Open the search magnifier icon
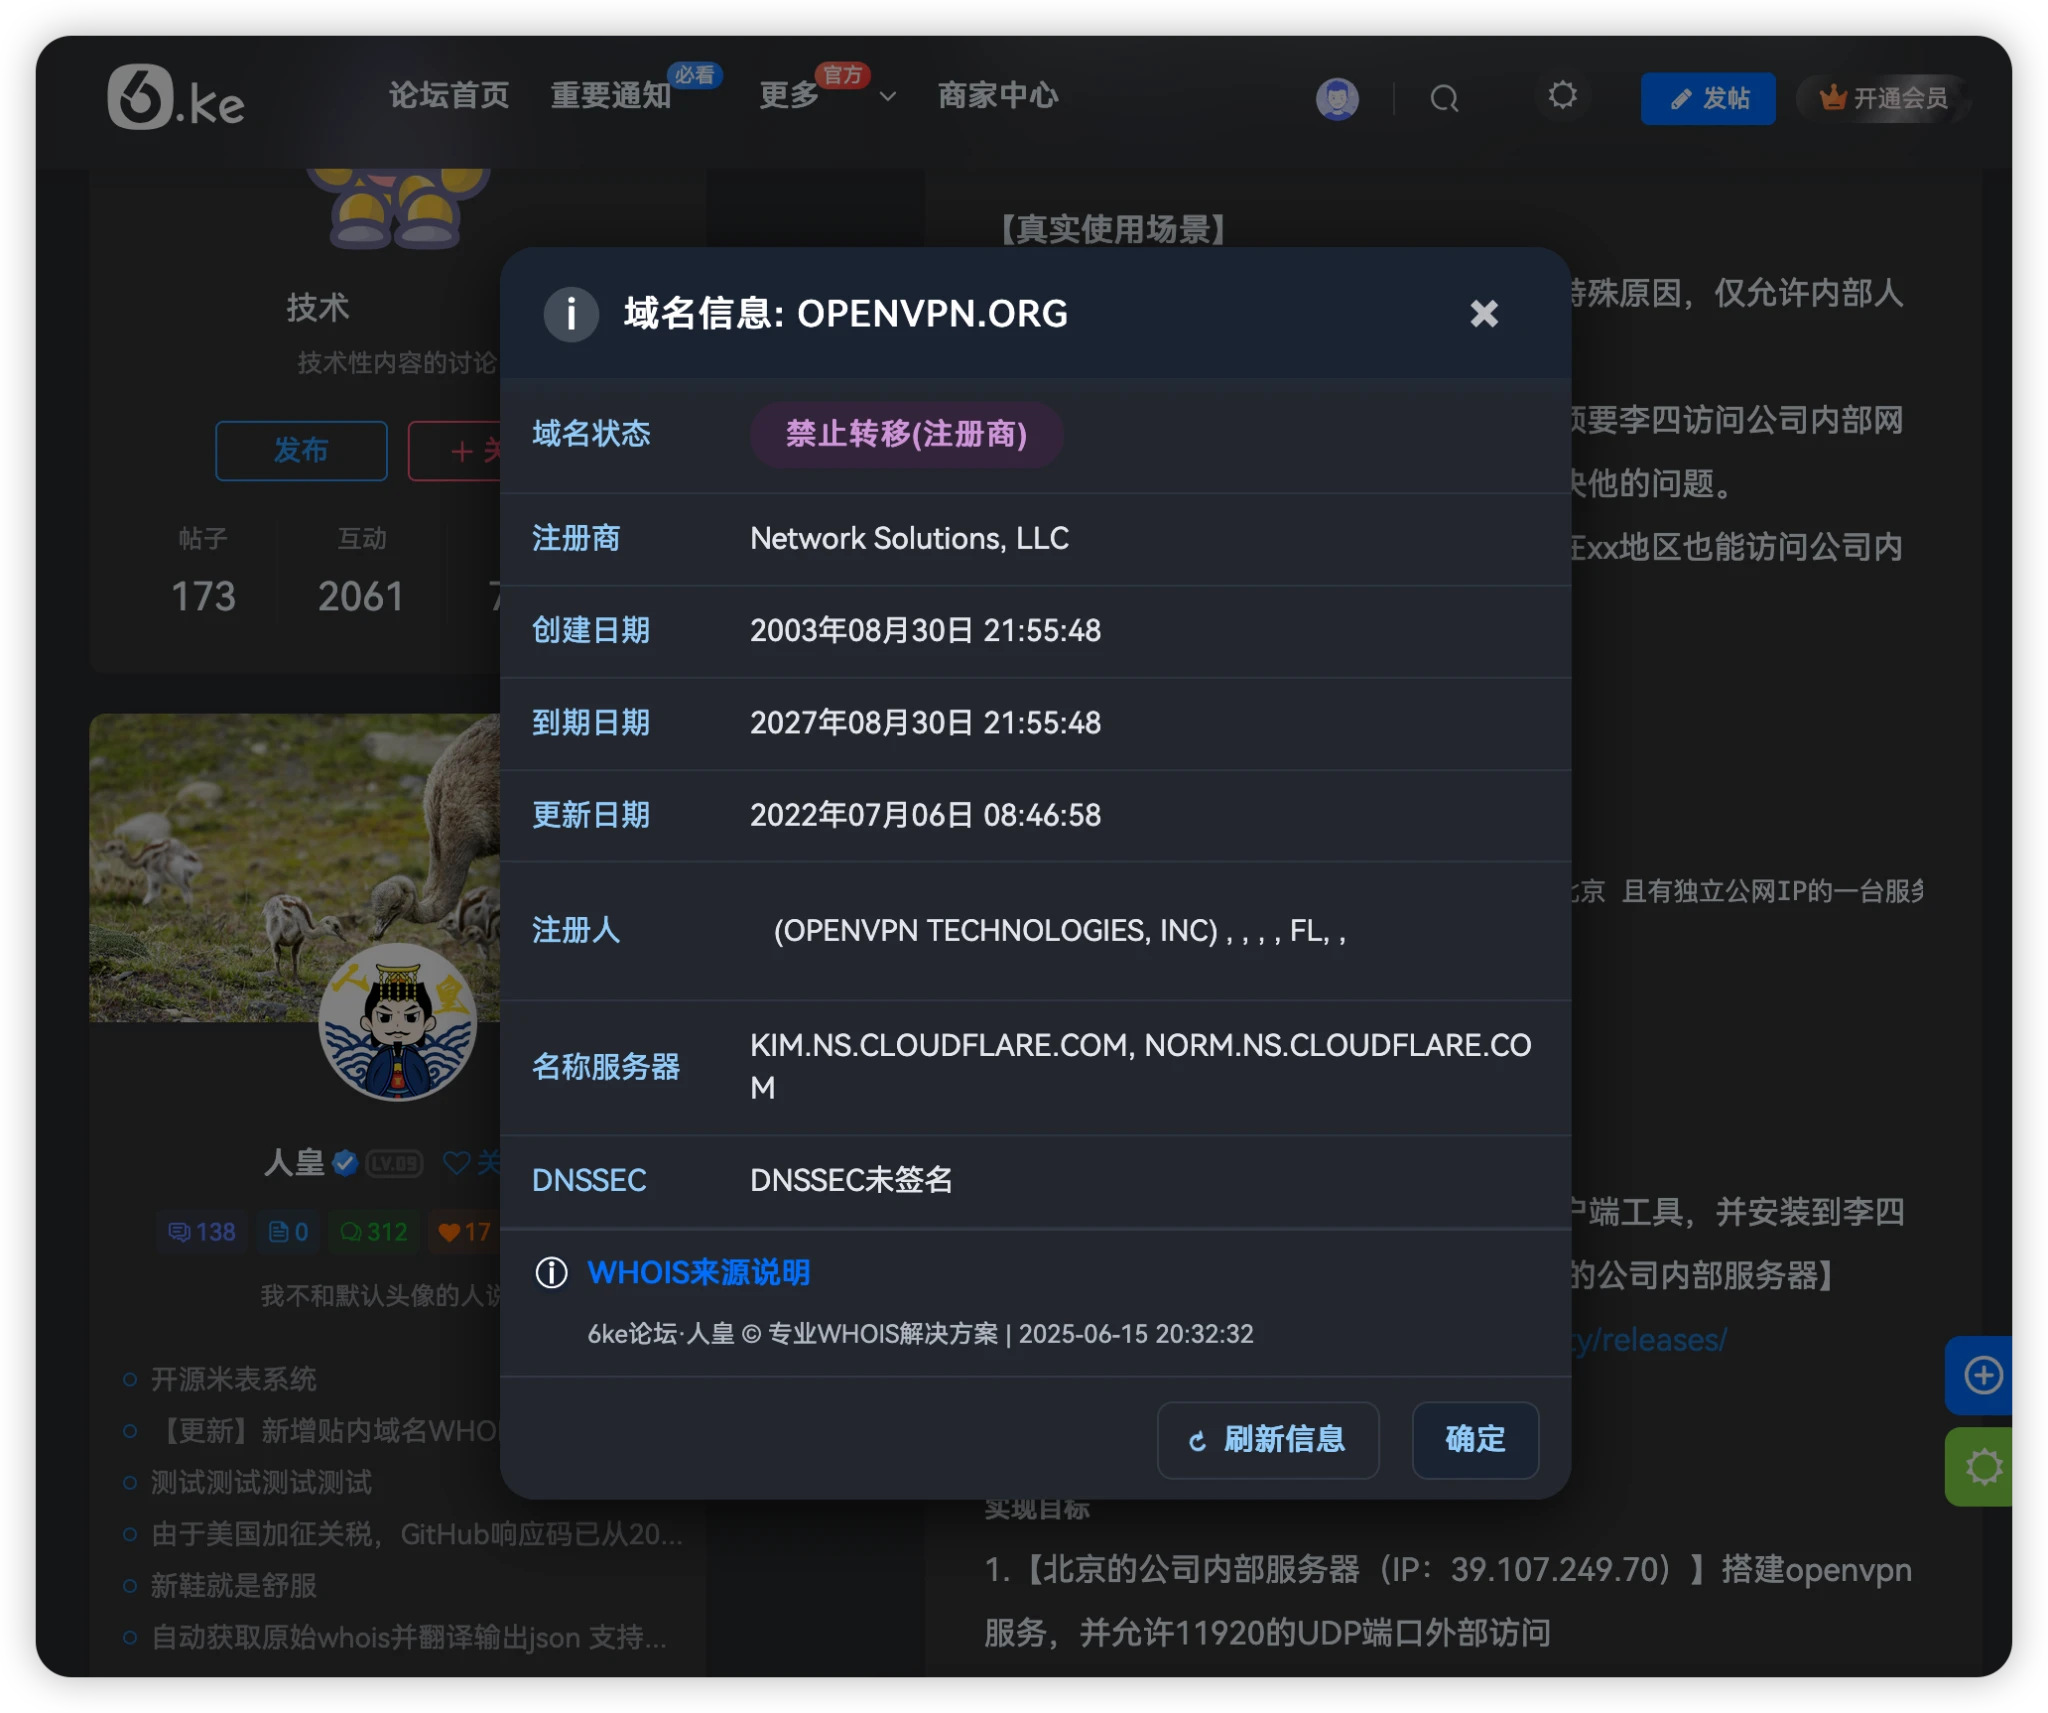Screen dimensions: 2048x1713 tap(1443, 98)
